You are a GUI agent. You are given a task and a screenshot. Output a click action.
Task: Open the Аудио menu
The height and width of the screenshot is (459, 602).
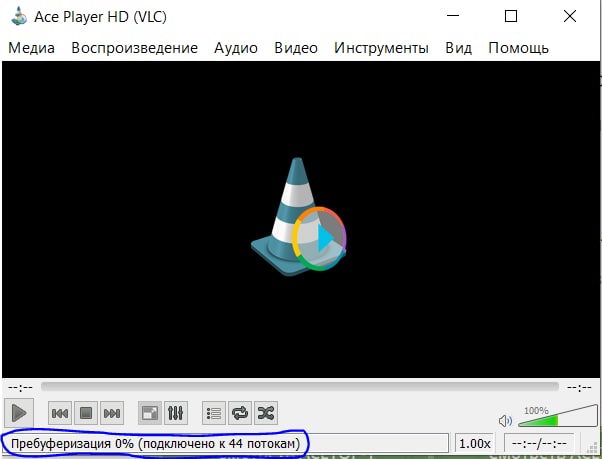236,48
